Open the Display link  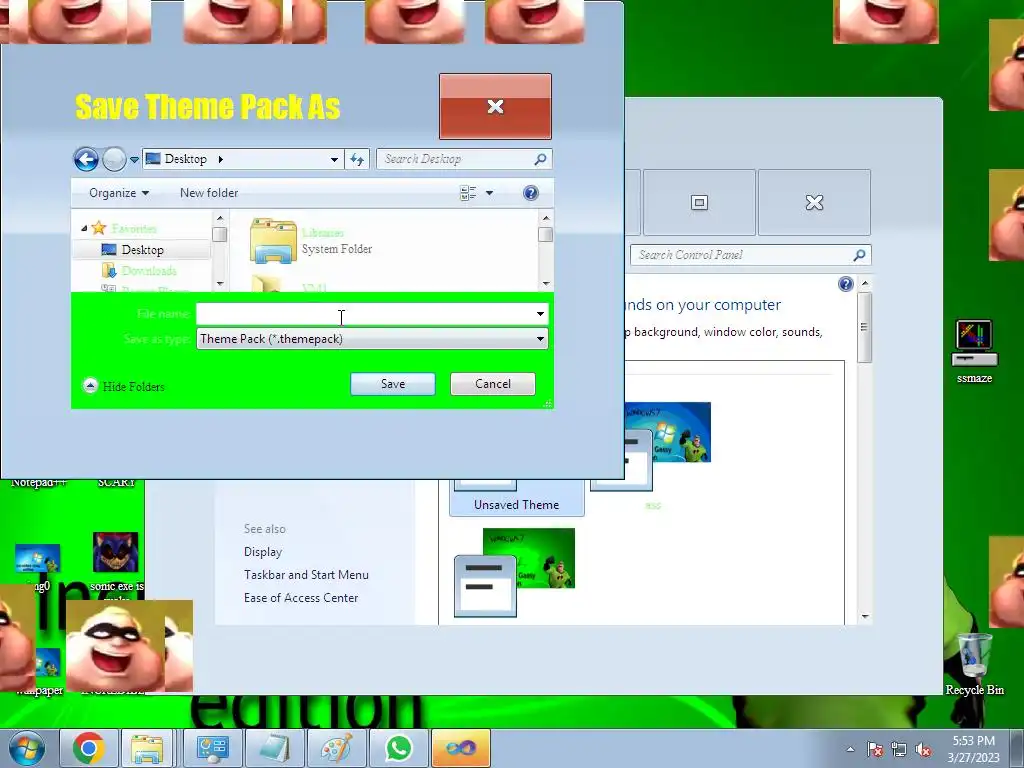click(263, 552)
